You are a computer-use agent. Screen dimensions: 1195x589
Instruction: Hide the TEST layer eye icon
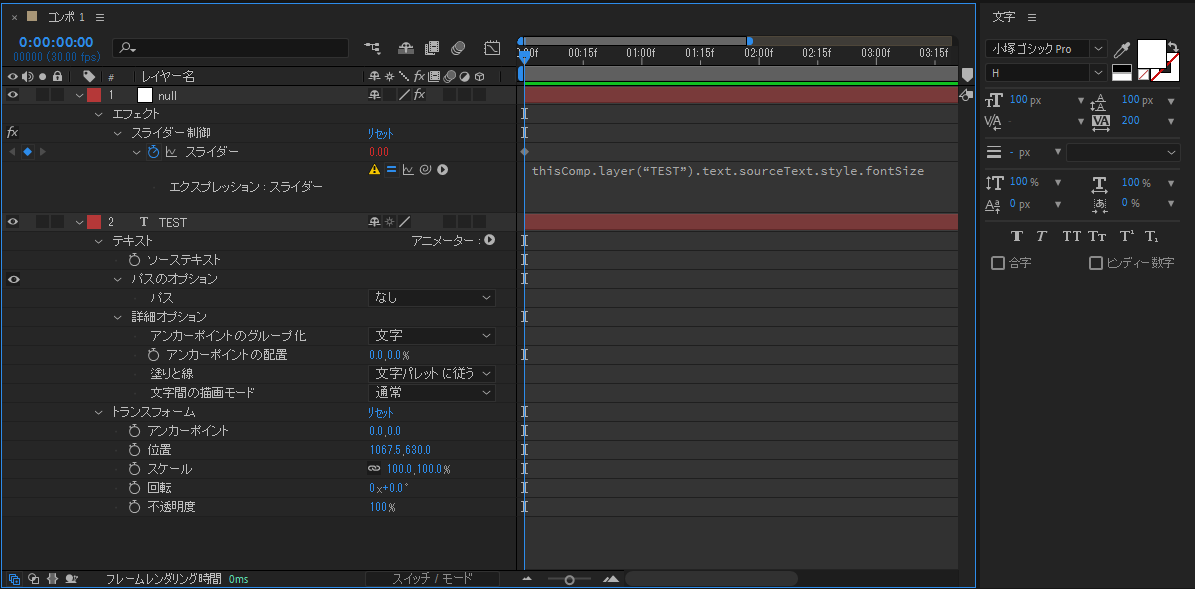(x=13, y=222)
